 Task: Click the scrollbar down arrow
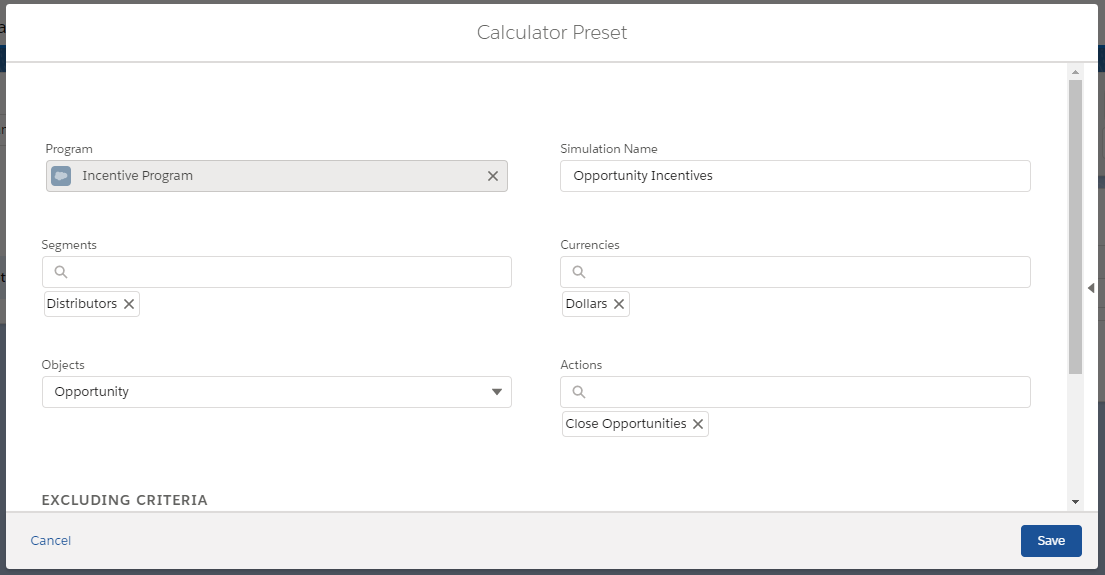tap(1075, 502)
